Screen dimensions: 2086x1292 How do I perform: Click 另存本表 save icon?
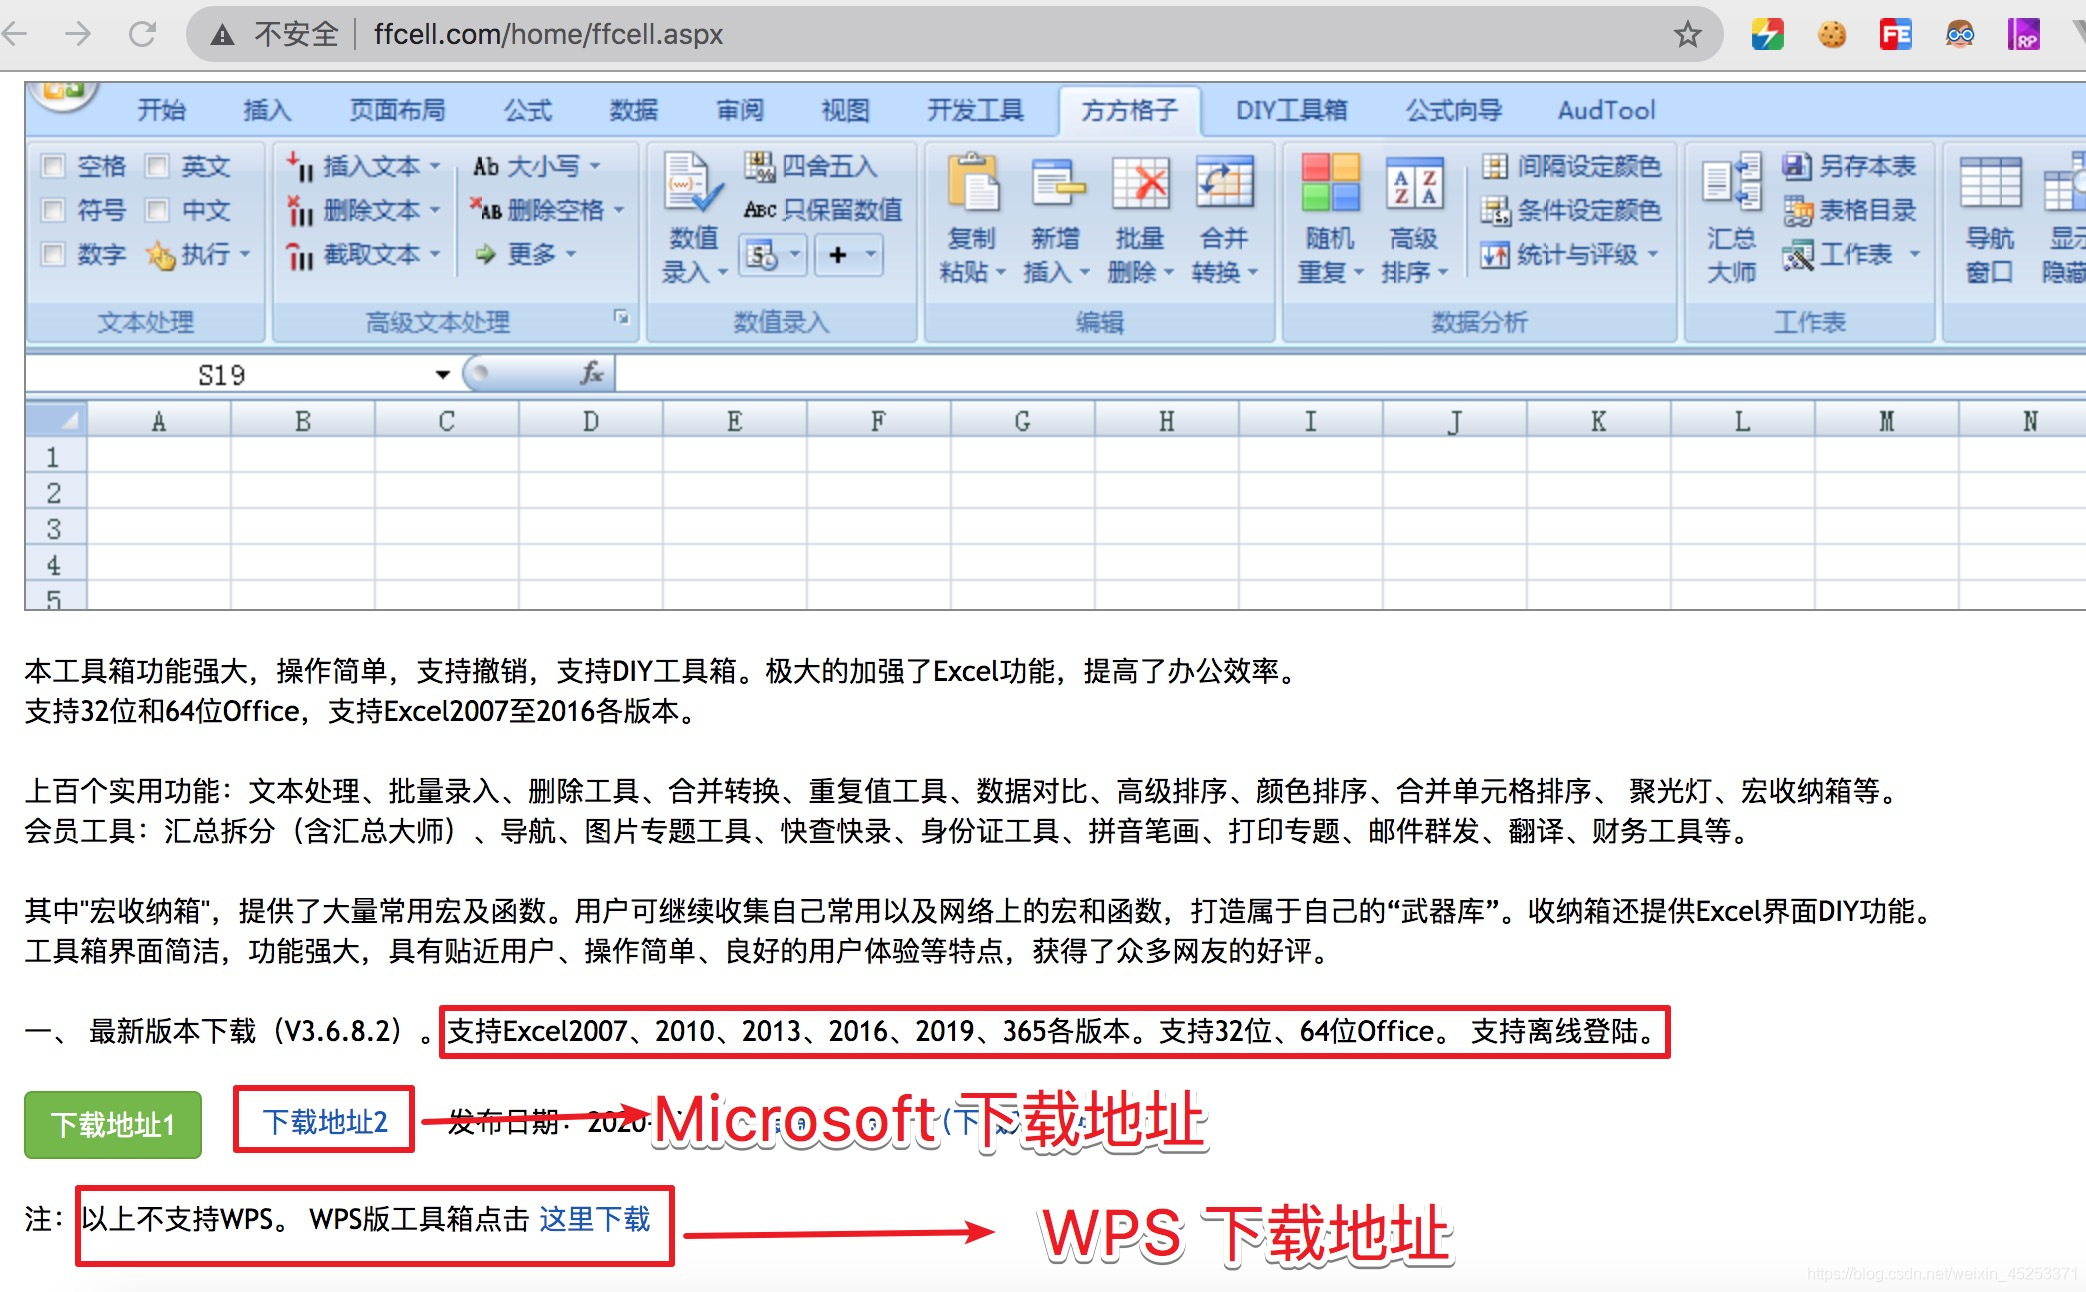point(1797,166)
